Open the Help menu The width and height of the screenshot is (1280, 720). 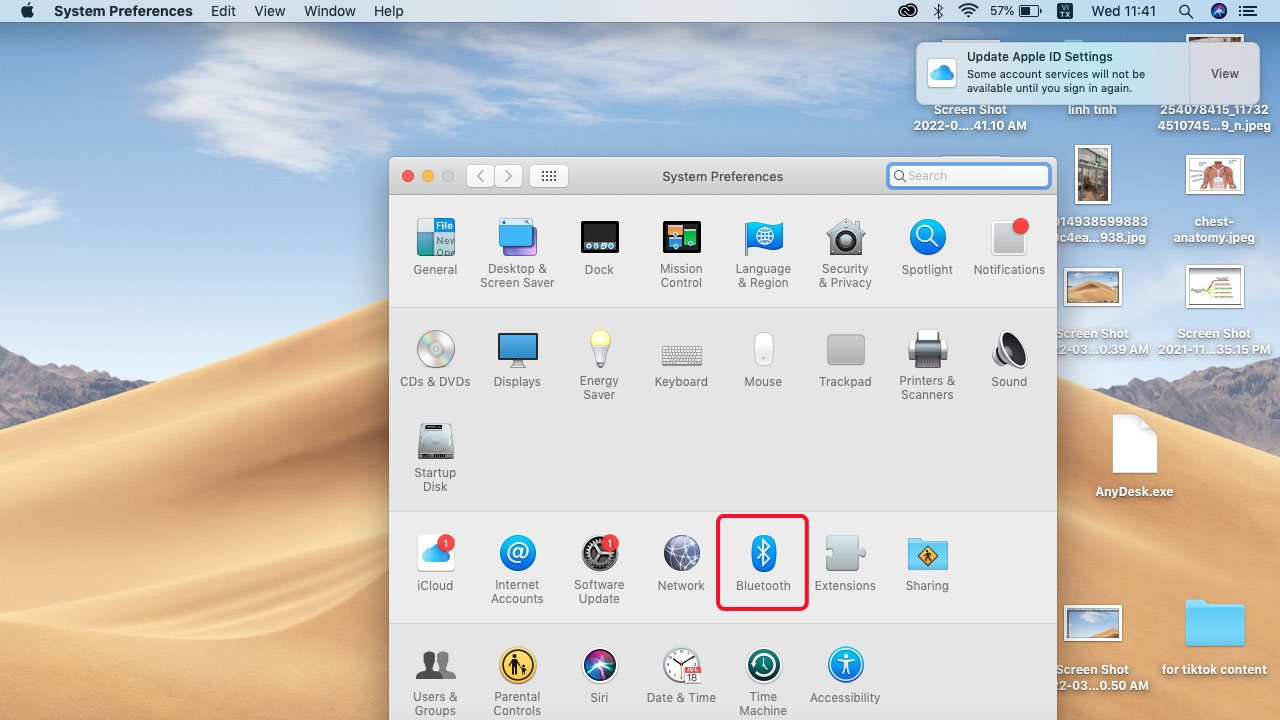pyautogui.click(x=389, y=11)
